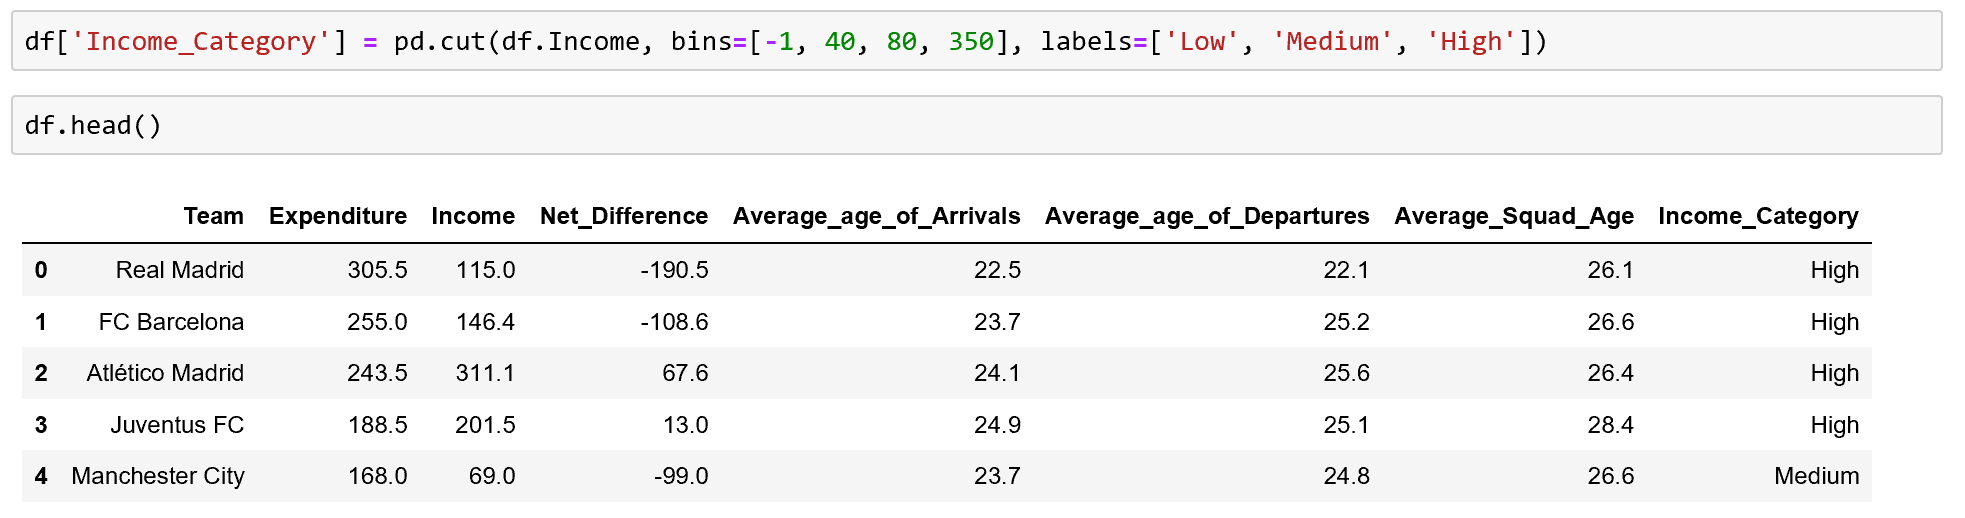
Task: Click row index 1
Action: click(41, 322)
